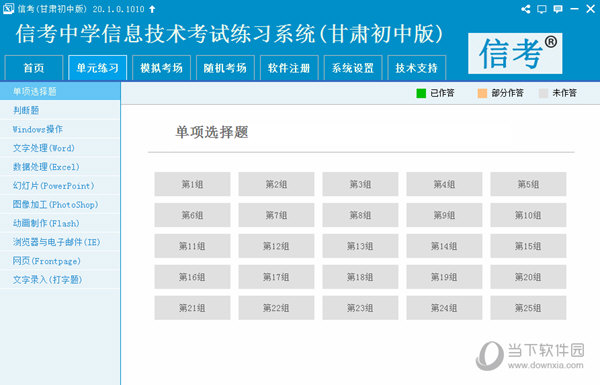
Task: Open 网页(Frontpage) in sidebar
Action: click(x=60, y=261)
